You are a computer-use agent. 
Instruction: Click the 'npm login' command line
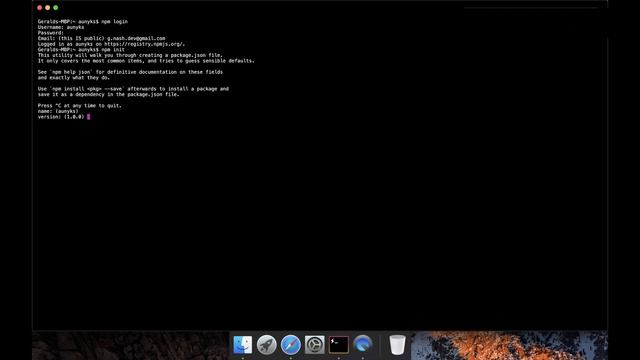point(83,21)
